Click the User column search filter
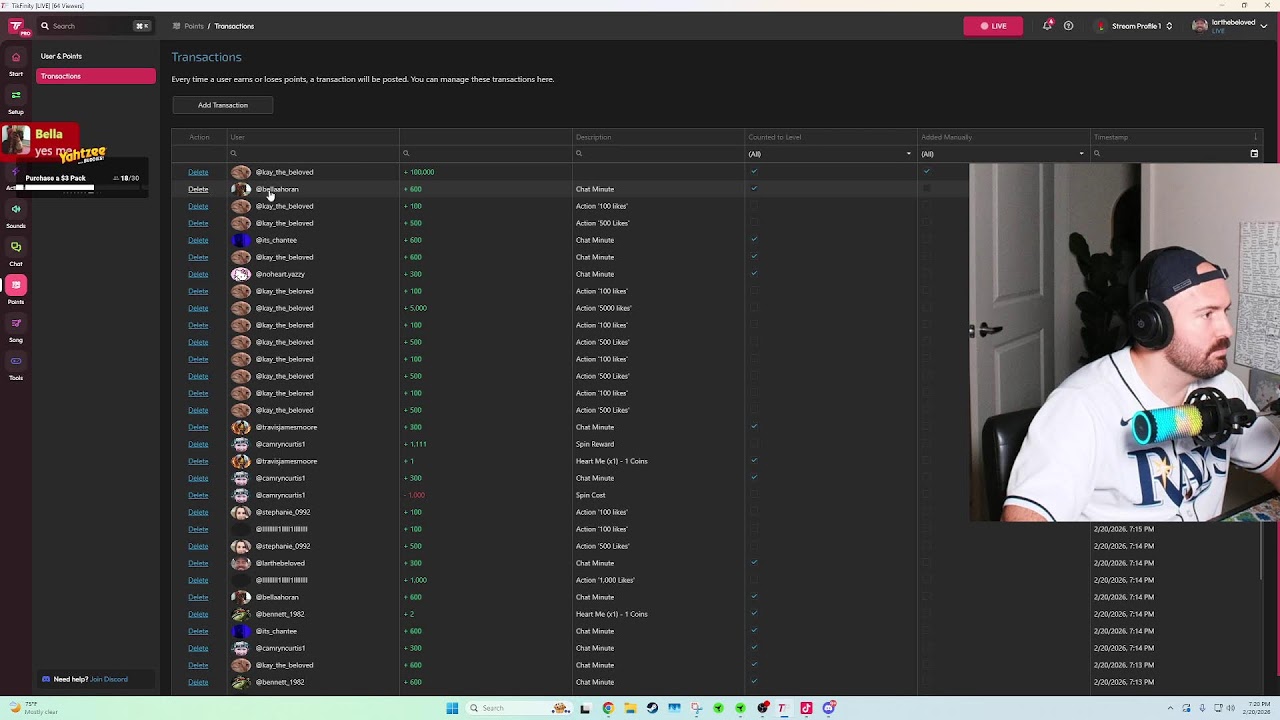This screenshot has width=1280, height=720. (x=313, y=154)
